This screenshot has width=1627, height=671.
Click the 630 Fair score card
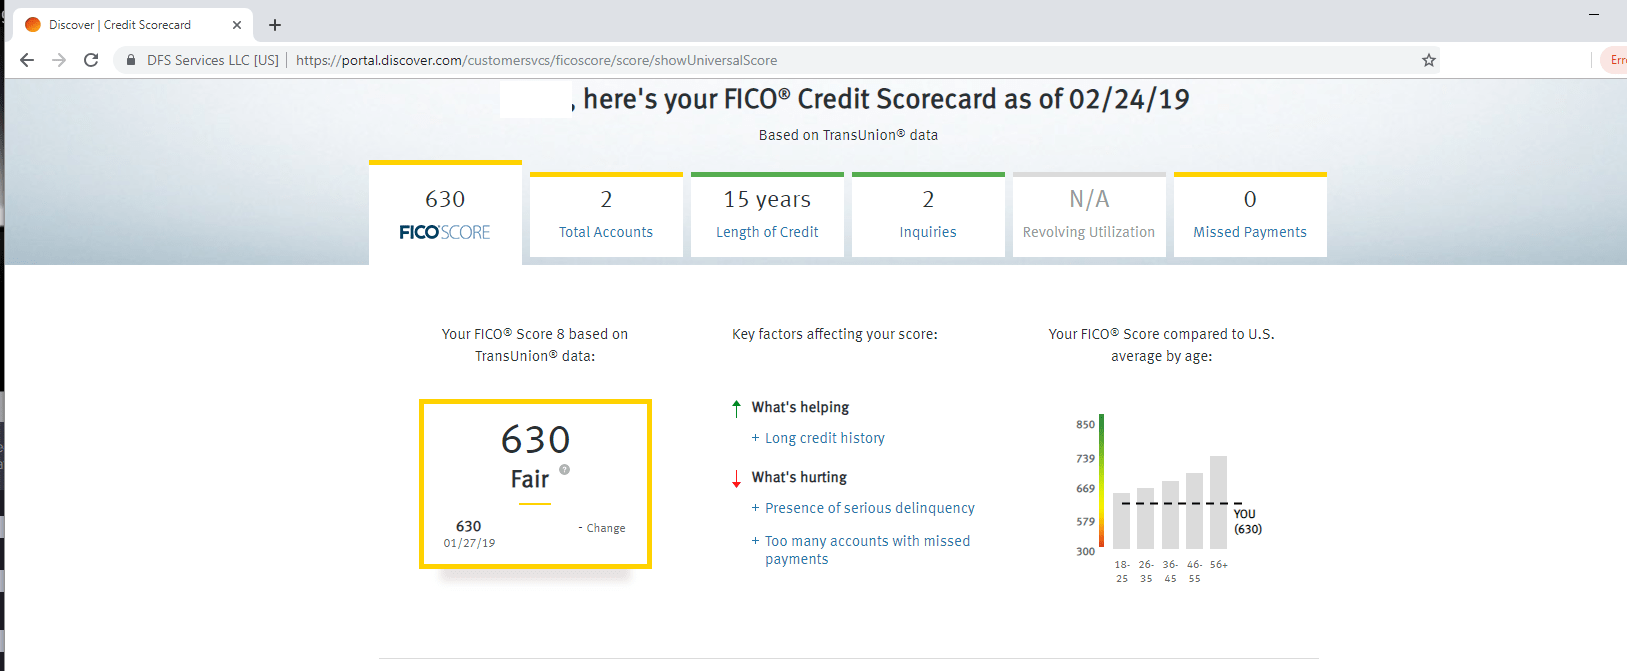[535, 484]
